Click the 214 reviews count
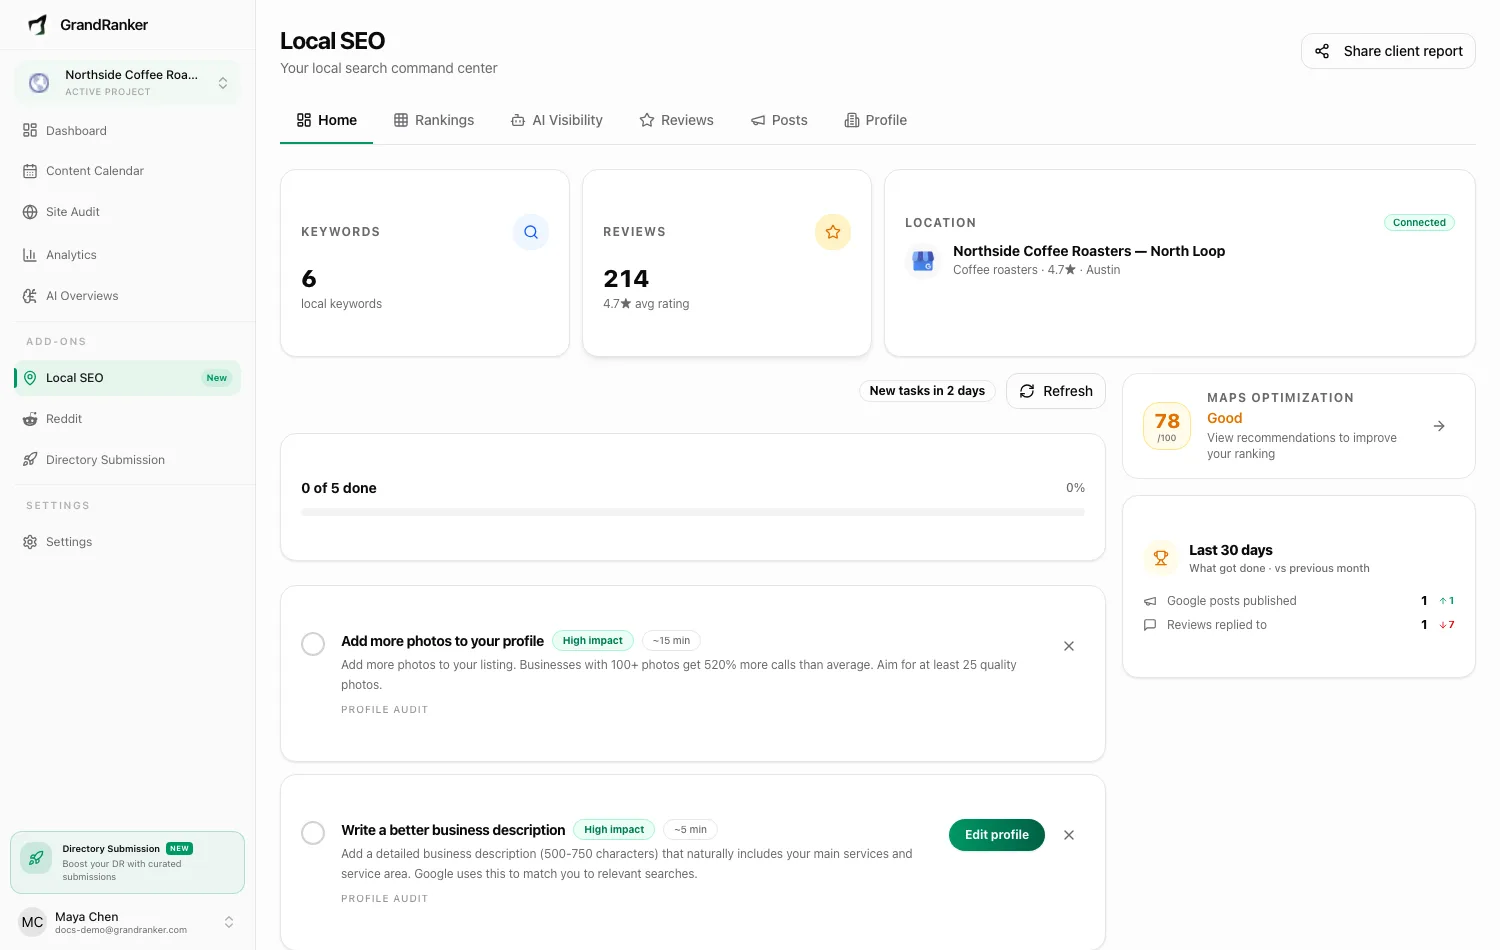This screenshot has width=1500, height=950. pyautogui.click(x=626, y=279)
